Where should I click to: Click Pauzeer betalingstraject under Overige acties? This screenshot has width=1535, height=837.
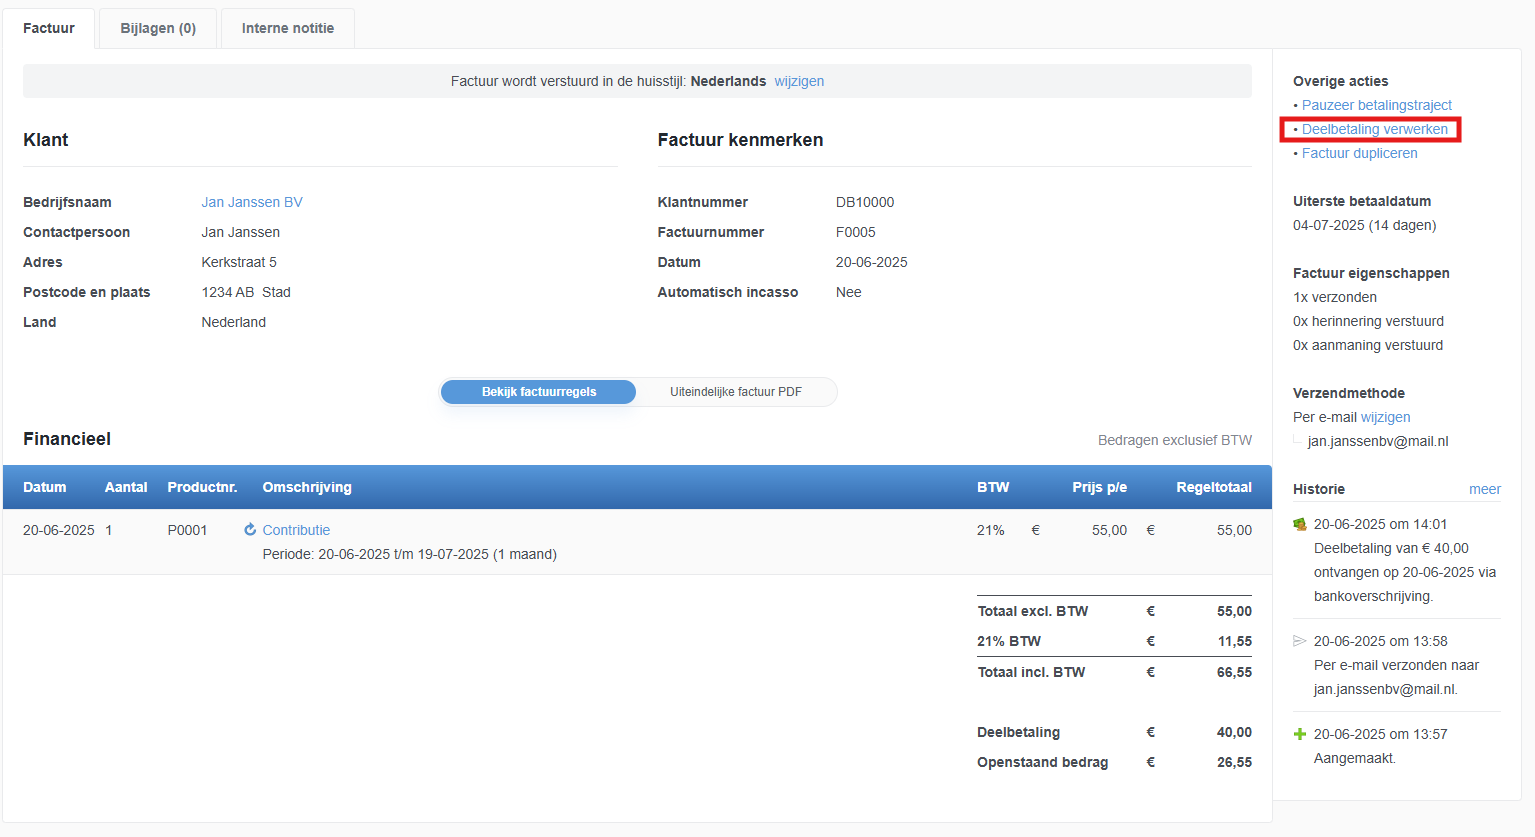1376,105
